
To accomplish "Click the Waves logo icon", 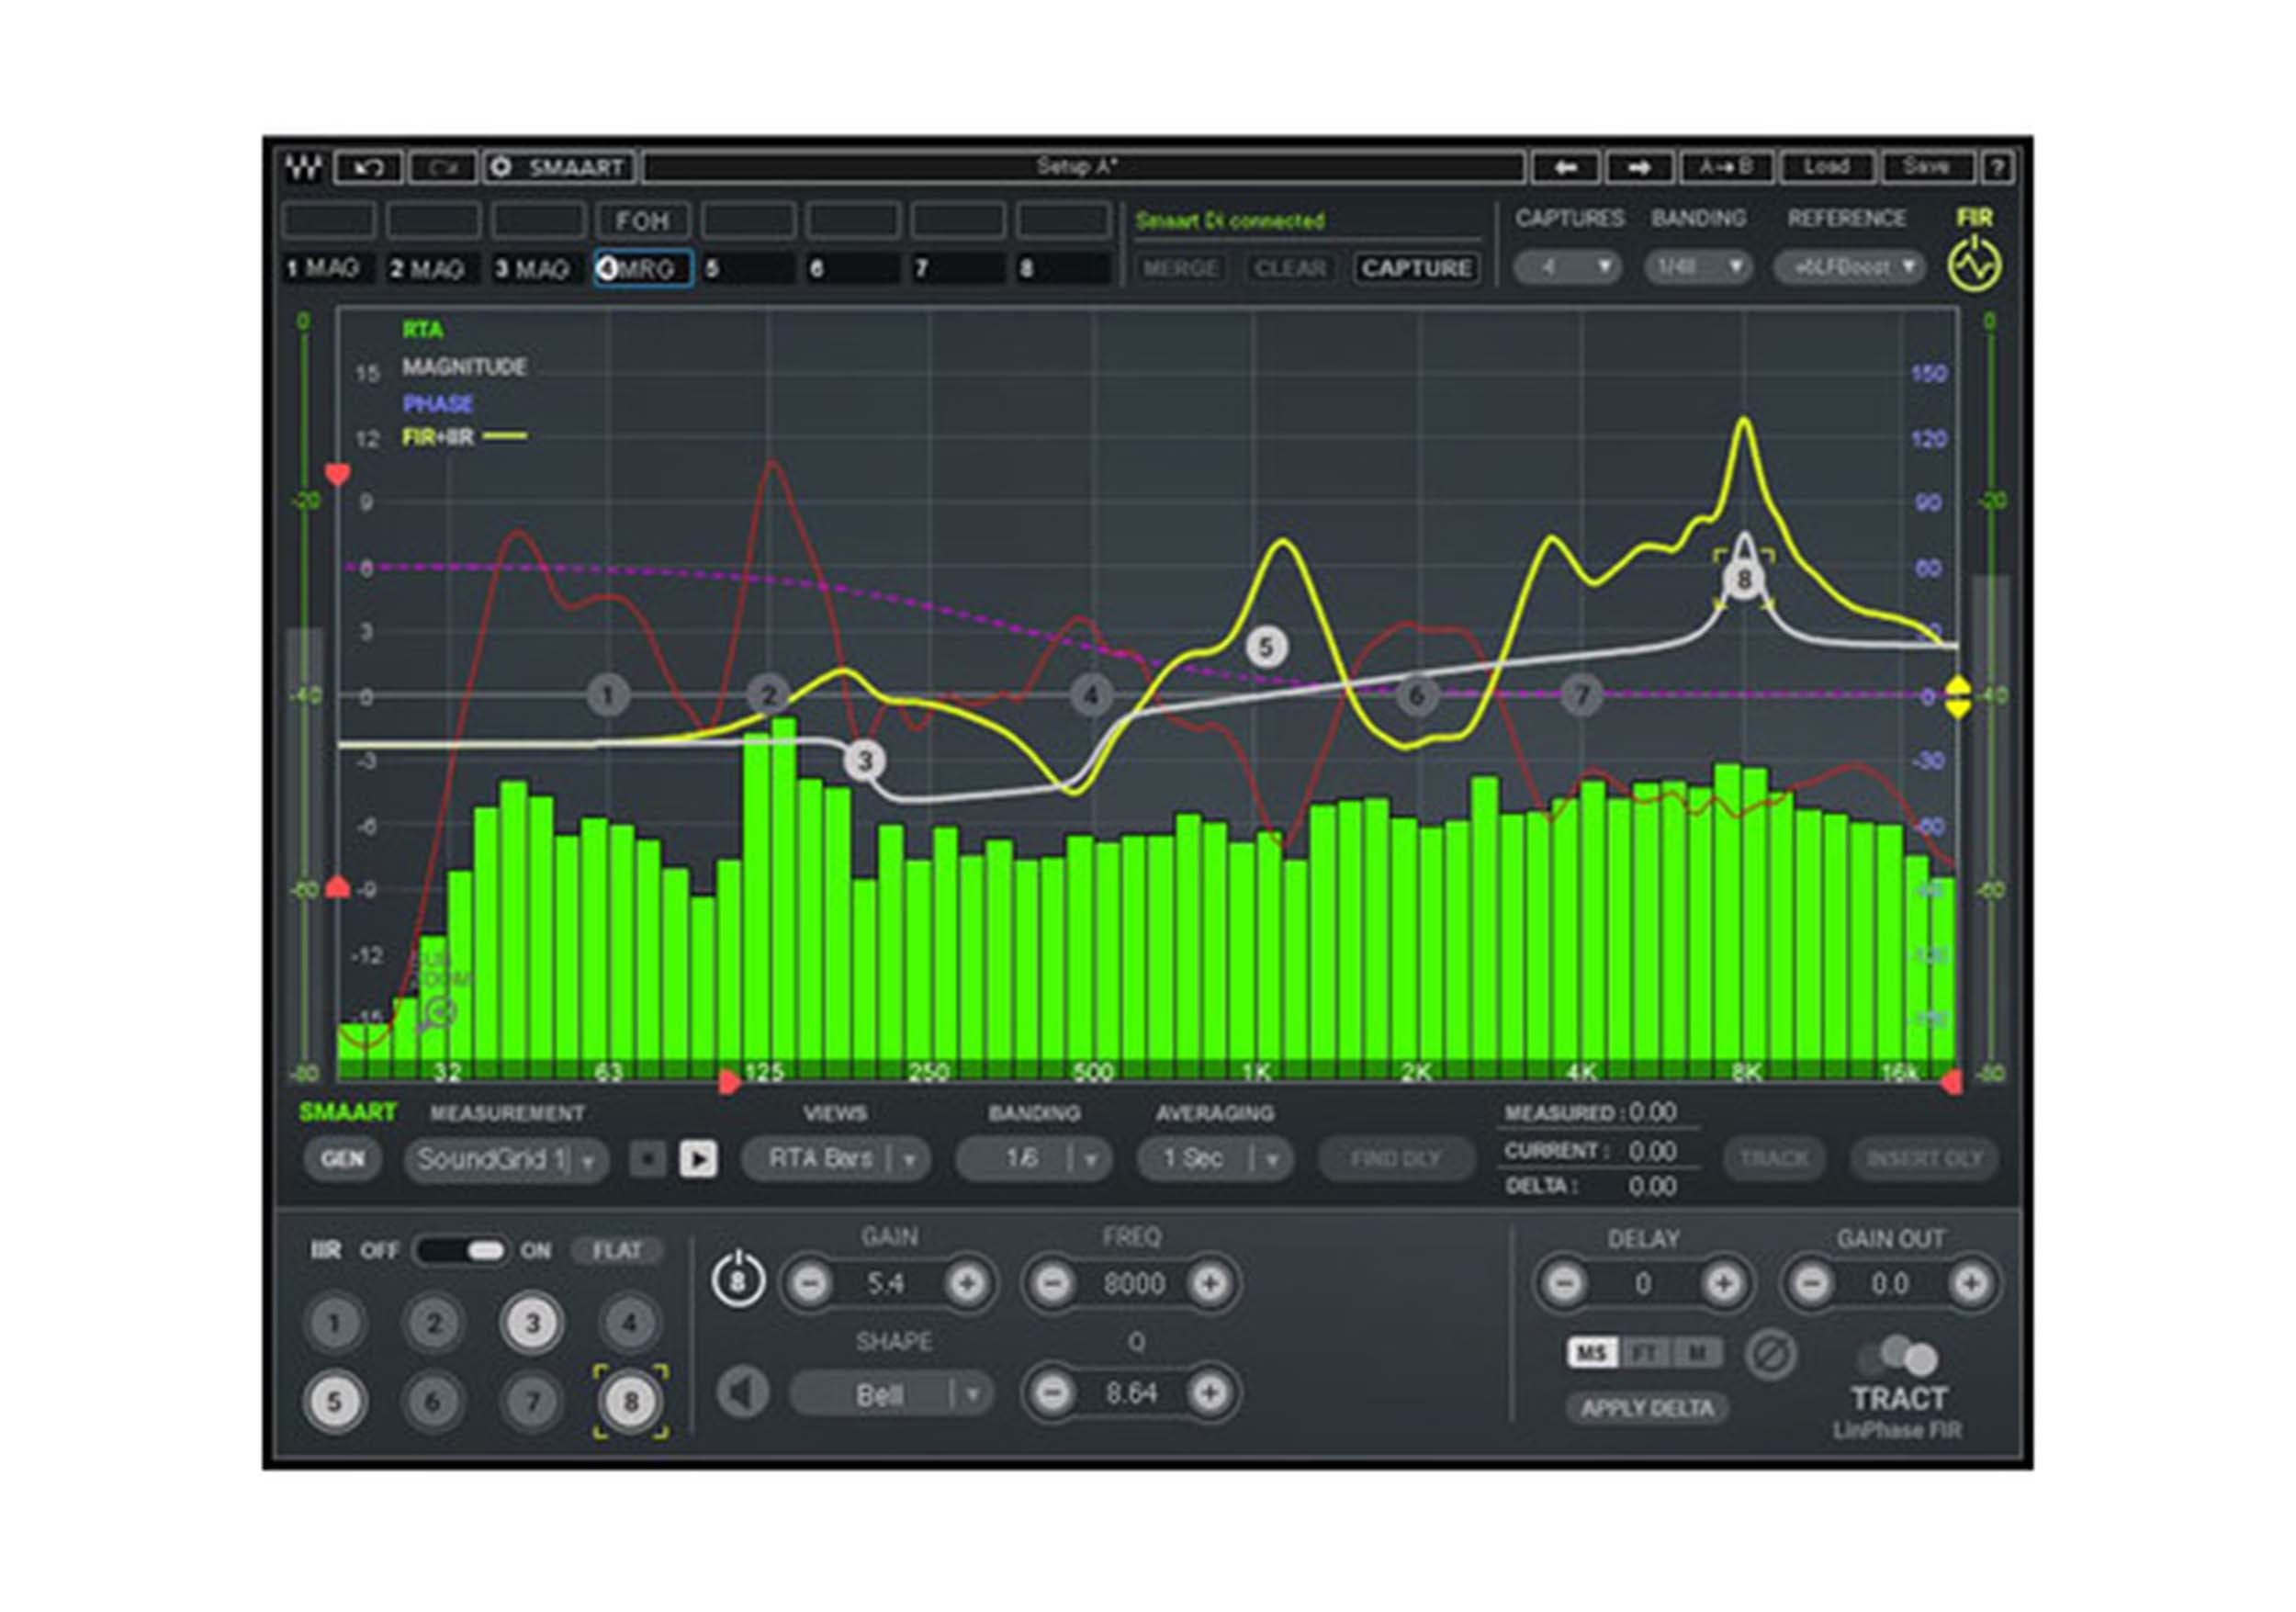I will pos(303,167).
